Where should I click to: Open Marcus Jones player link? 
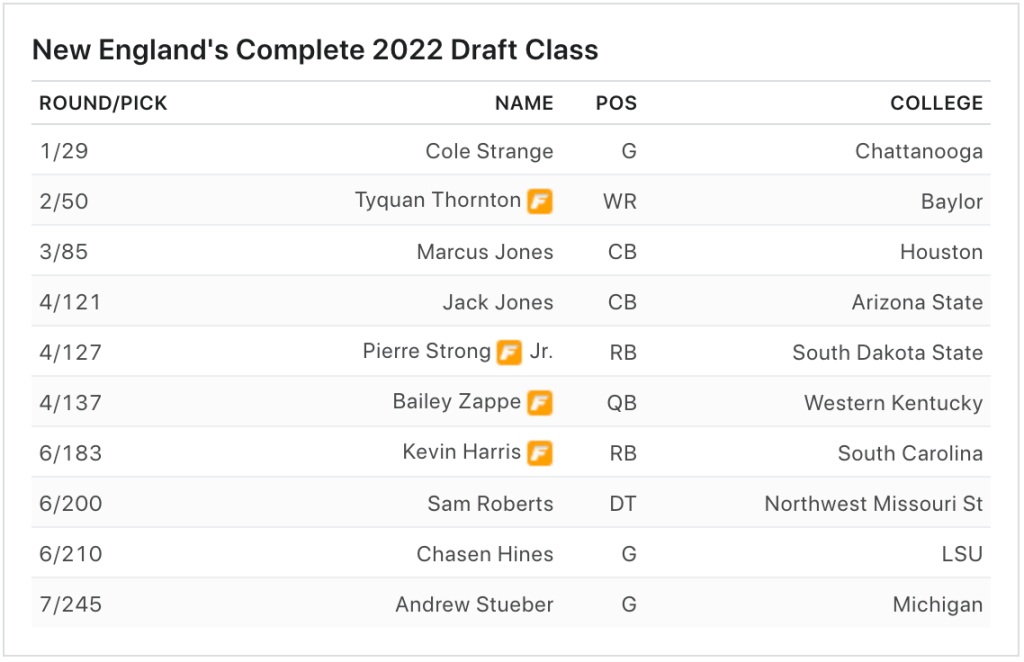[x=484, y=252]
